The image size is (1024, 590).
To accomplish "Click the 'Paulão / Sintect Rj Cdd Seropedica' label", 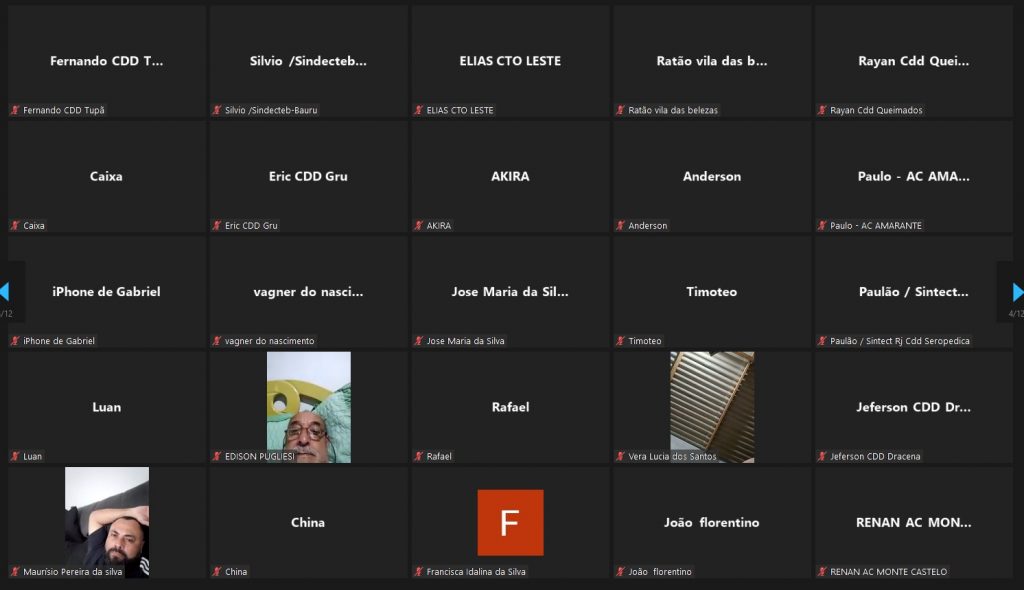I will 900,340.
